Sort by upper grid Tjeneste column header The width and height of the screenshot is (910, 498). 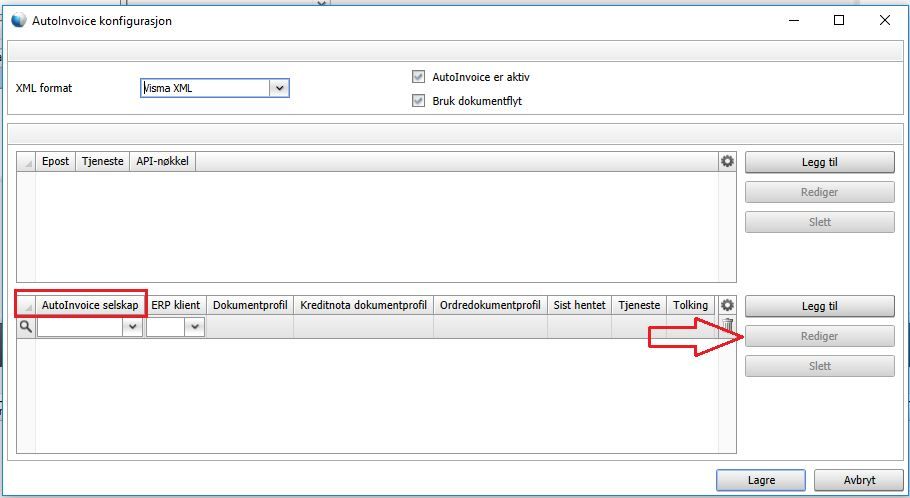(x=102, y=161)
